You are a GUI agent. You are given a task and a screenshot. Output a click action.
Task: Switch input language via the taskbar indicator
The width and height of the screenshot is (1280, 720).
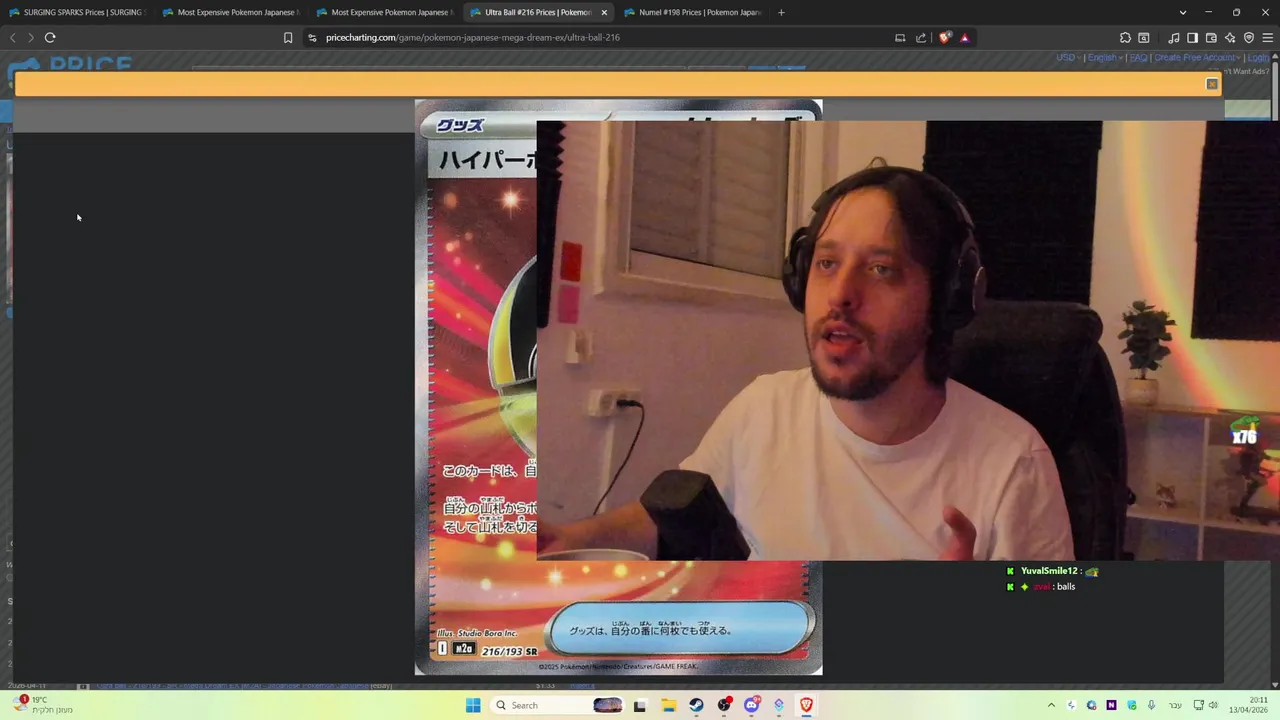(x=1175, y=705)
